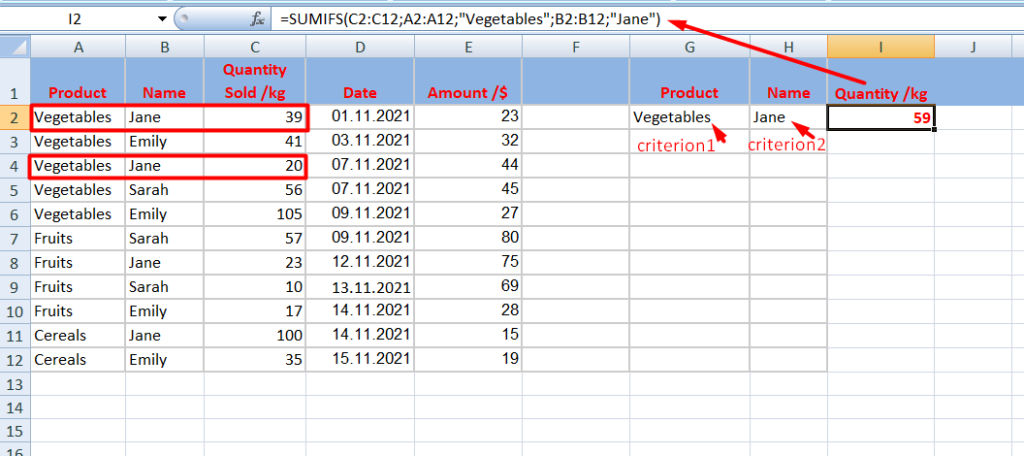Image resolution: width=1024 pixels, height=456 pixels.
Task: Click the Name Box showing I2
Action: click(x=77, y=20)
